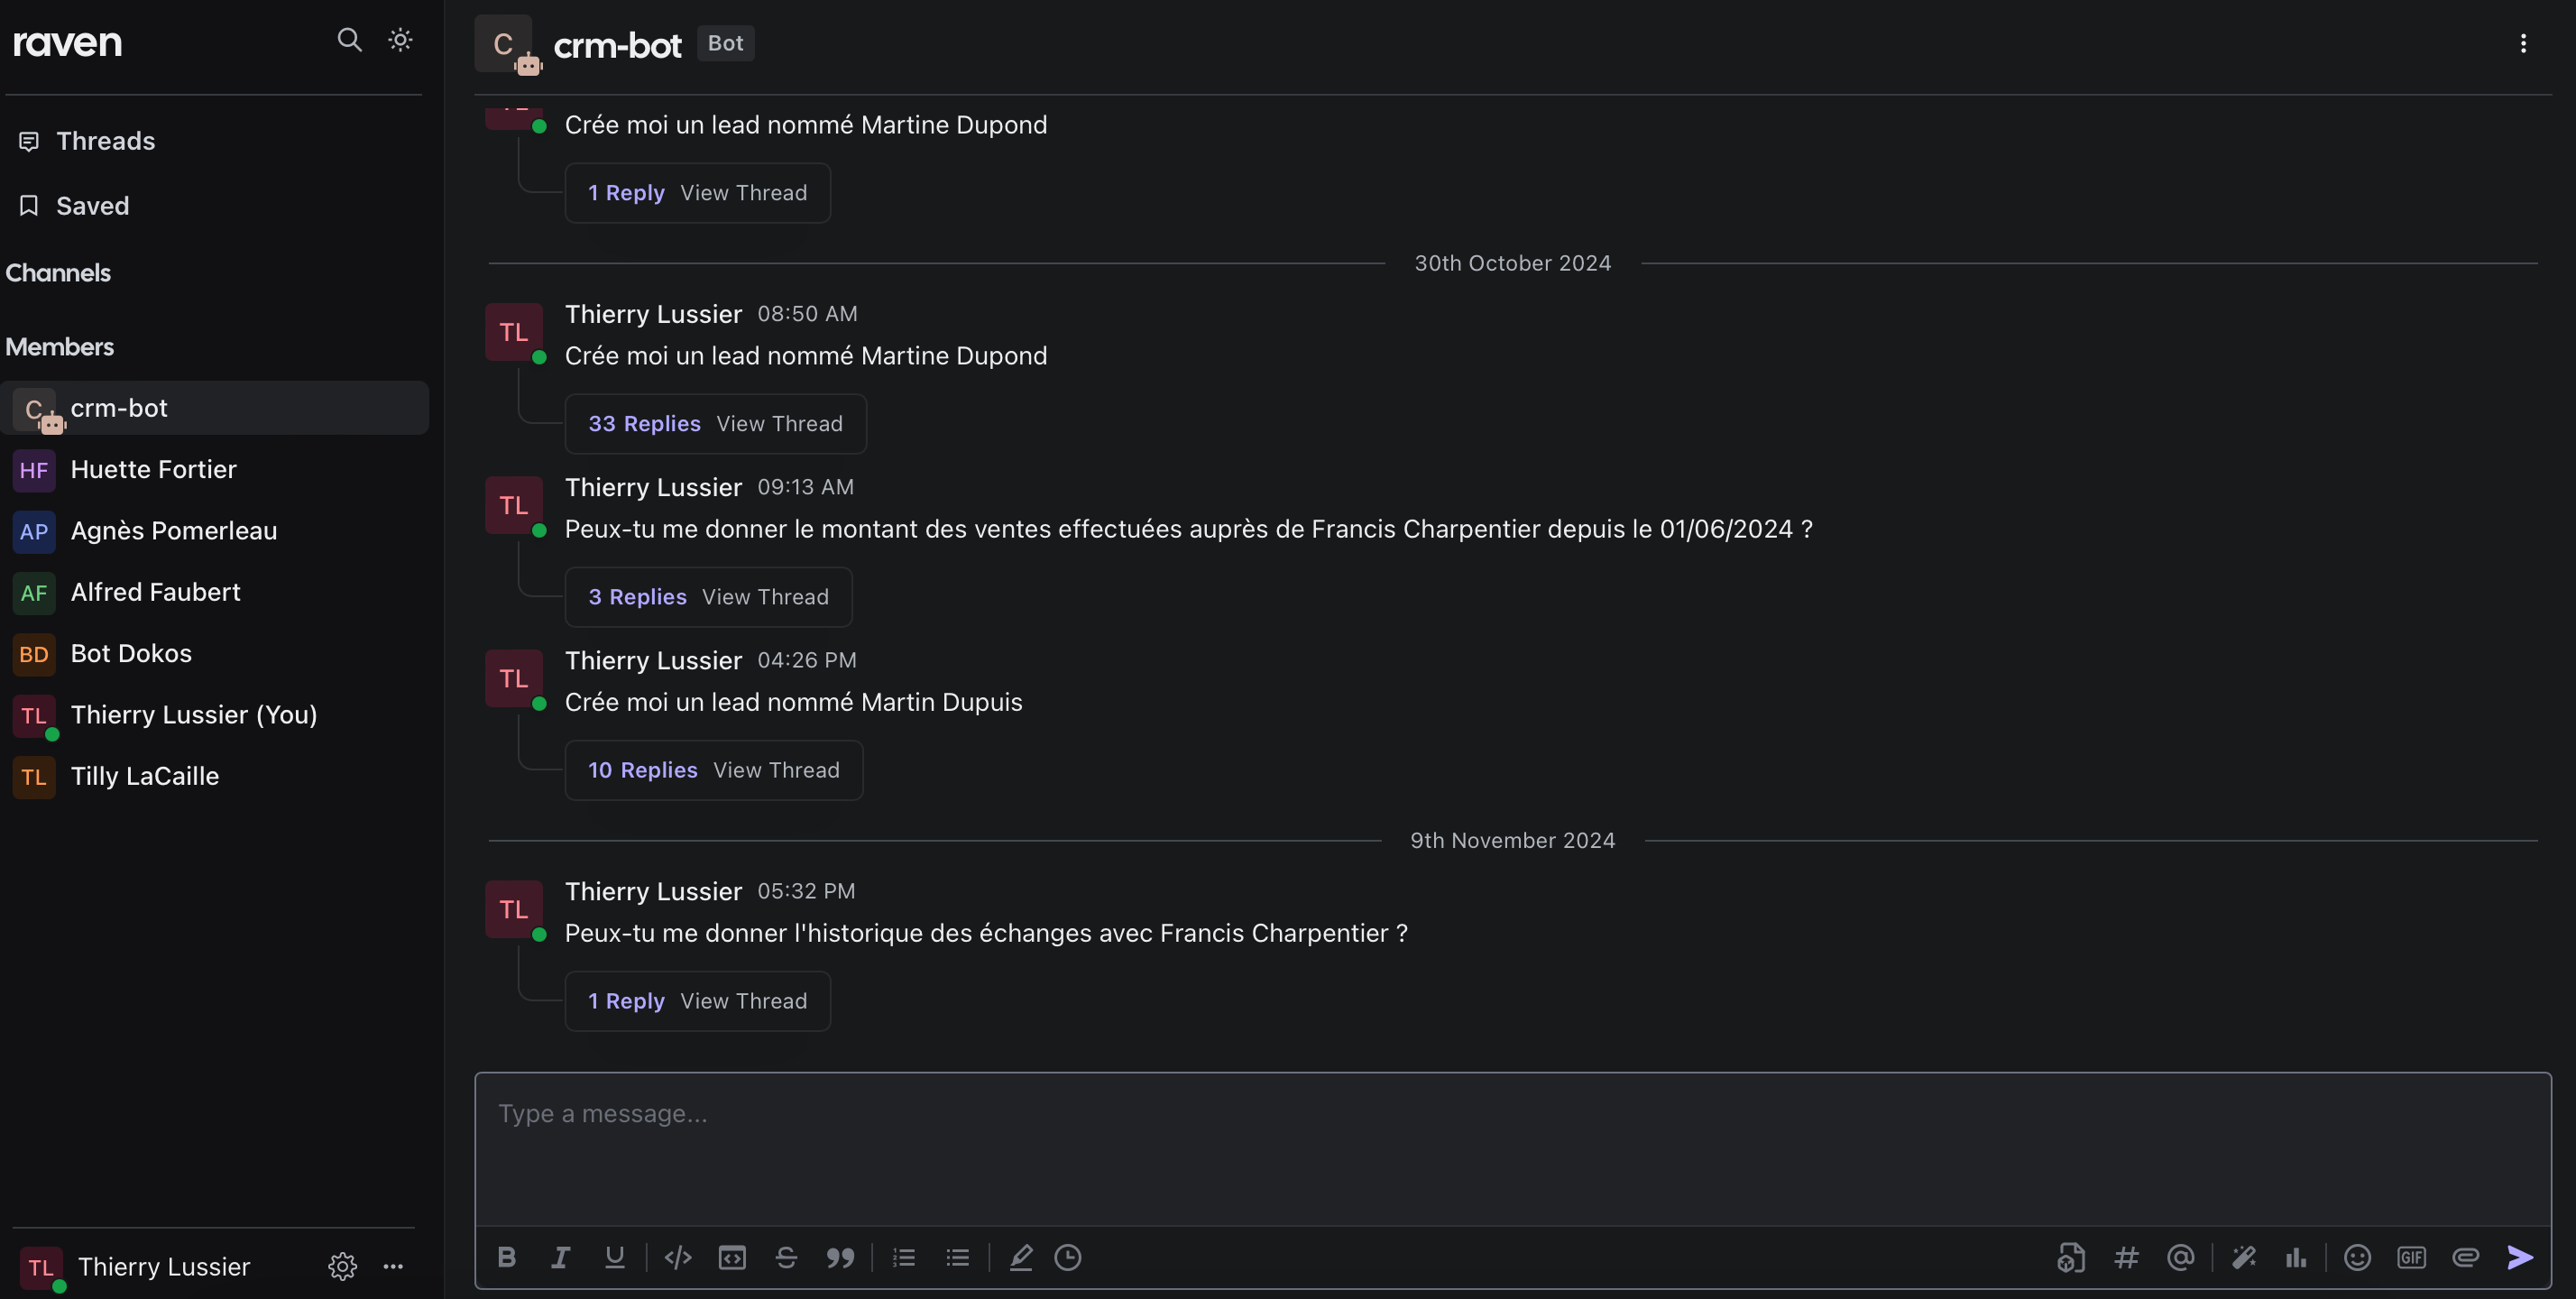Open the AI magic wand tool
The height and width of the screenshot is (1299, 2576).
click(x=2244, y=1258)
